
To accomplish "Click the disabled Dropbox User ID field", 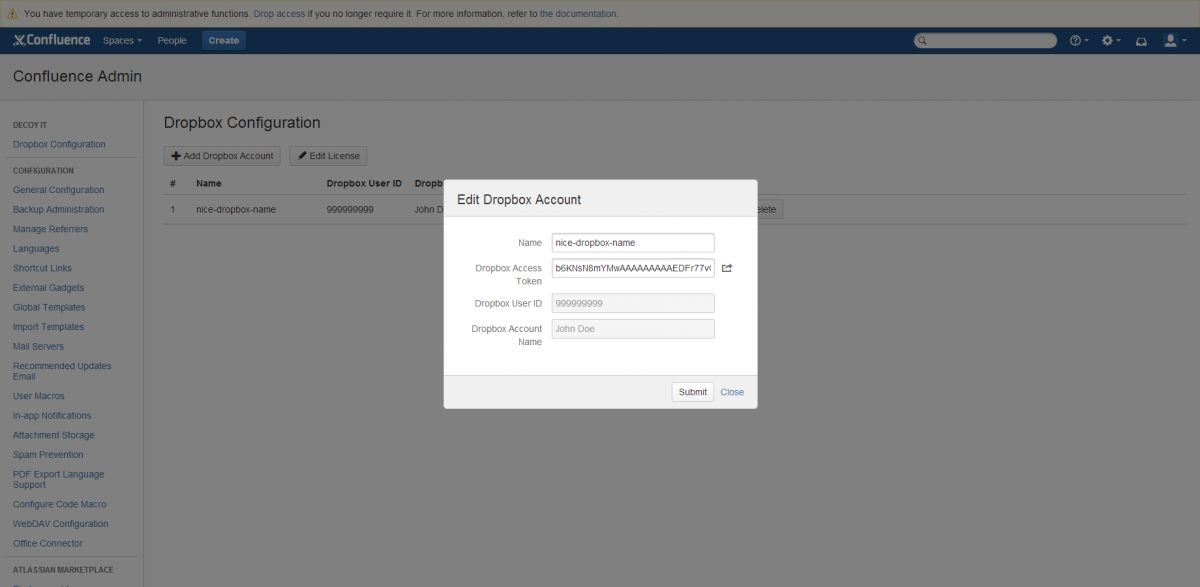I will 633,303.
